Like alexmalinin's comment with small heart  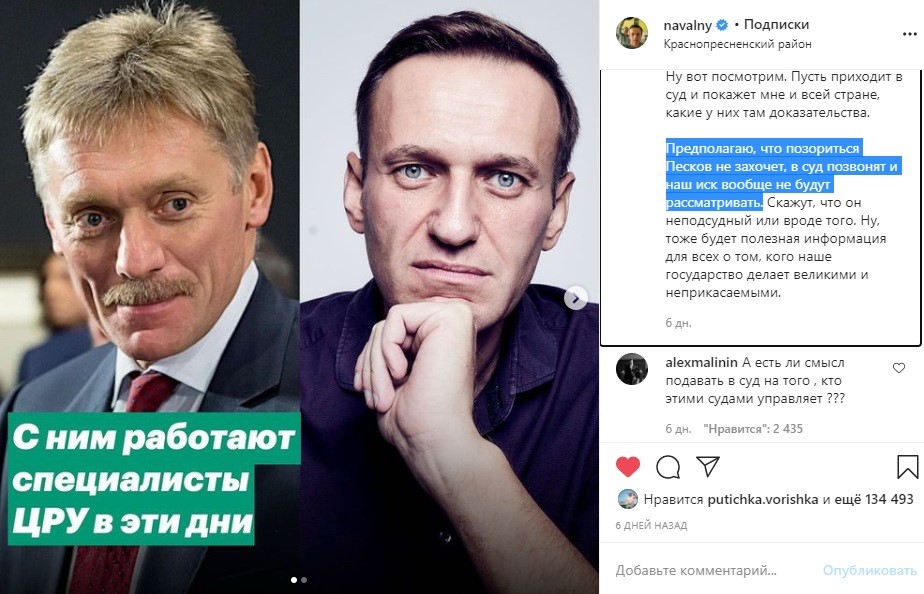tap(899, 368)
